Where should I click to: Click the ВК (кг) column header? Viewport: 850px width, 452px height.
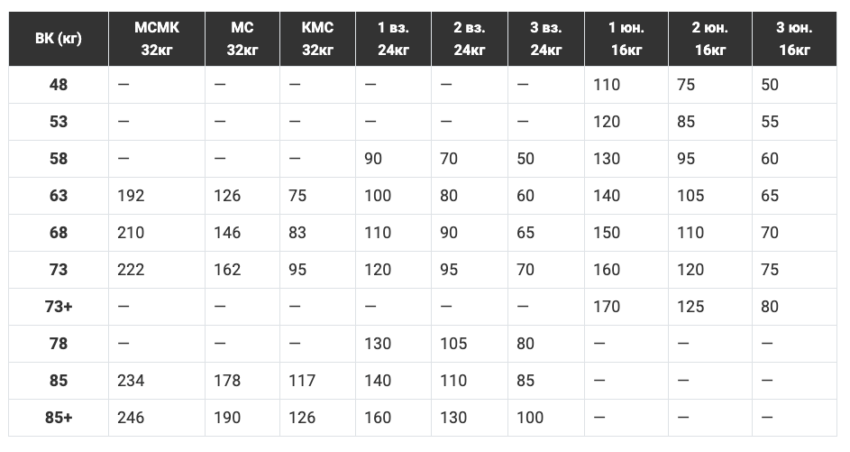(x=59, y=38)
